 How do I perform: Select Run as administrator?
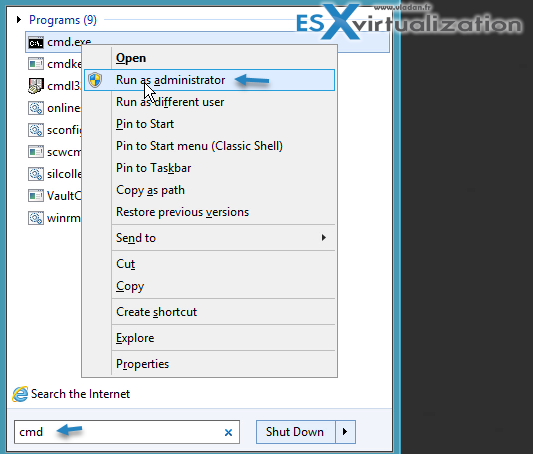209,80
